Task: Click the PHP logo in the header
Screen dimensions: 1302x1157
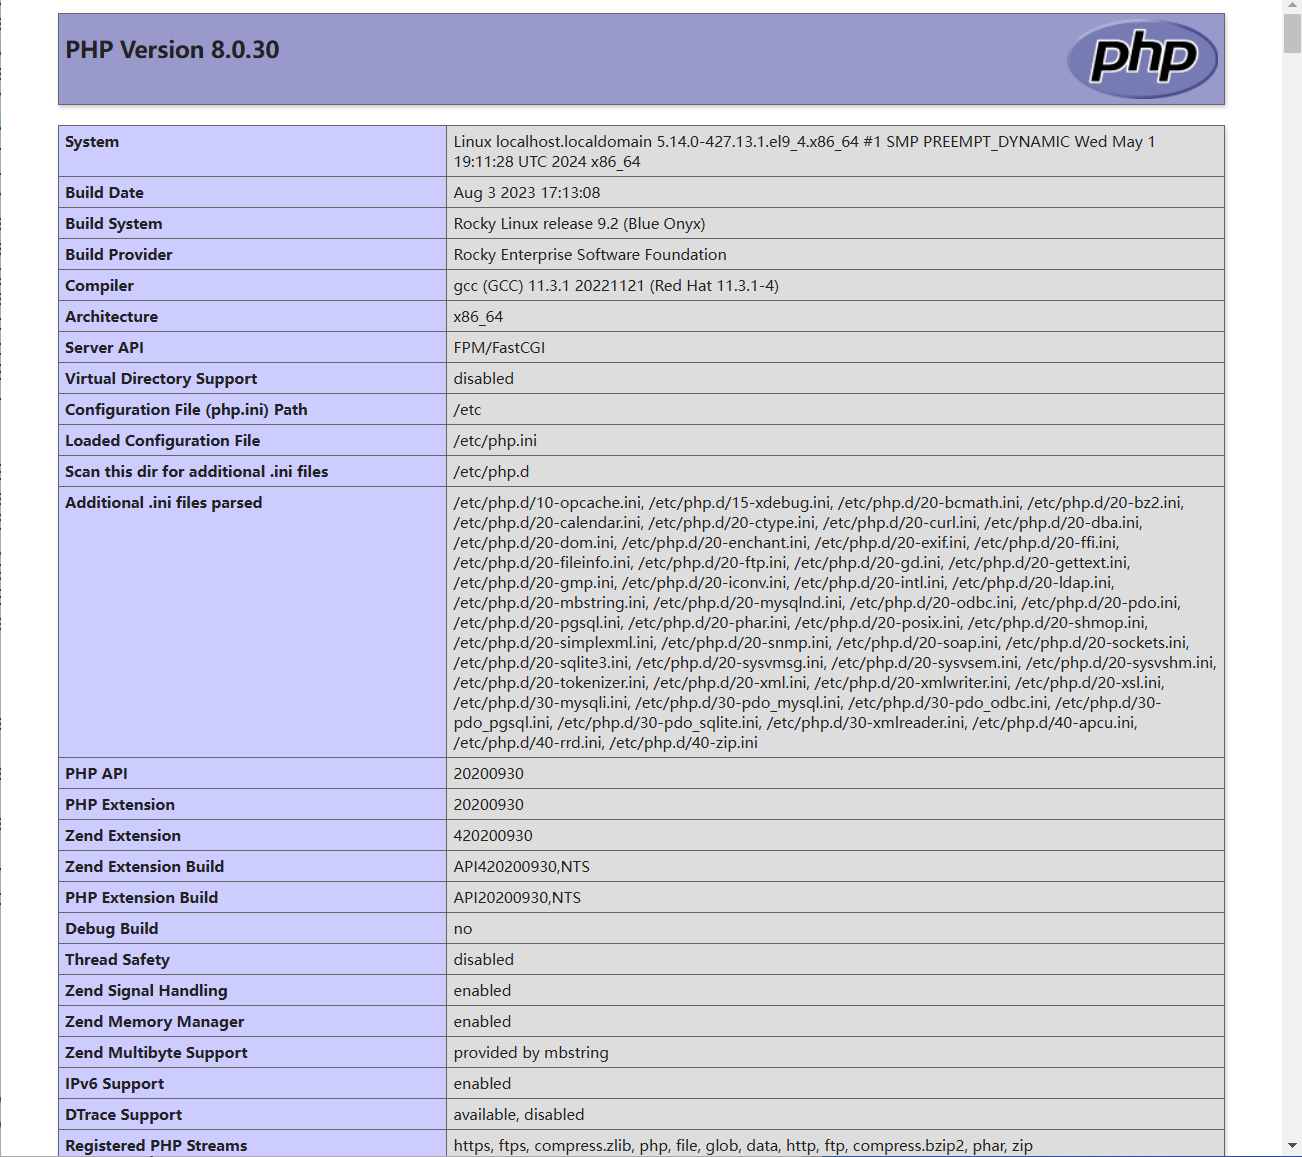Action: [x=1142, y=59]
